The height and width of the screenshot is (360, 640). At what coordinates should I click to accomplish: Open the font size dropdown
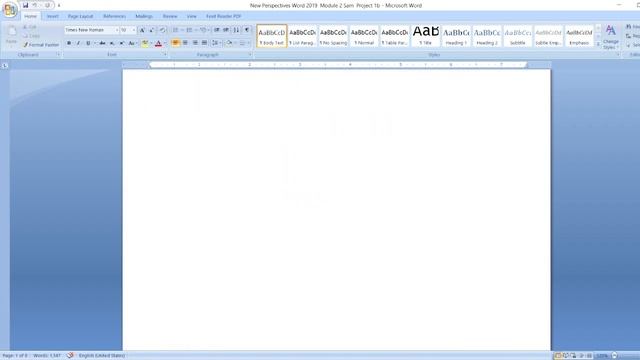click(x=133, y=30)
